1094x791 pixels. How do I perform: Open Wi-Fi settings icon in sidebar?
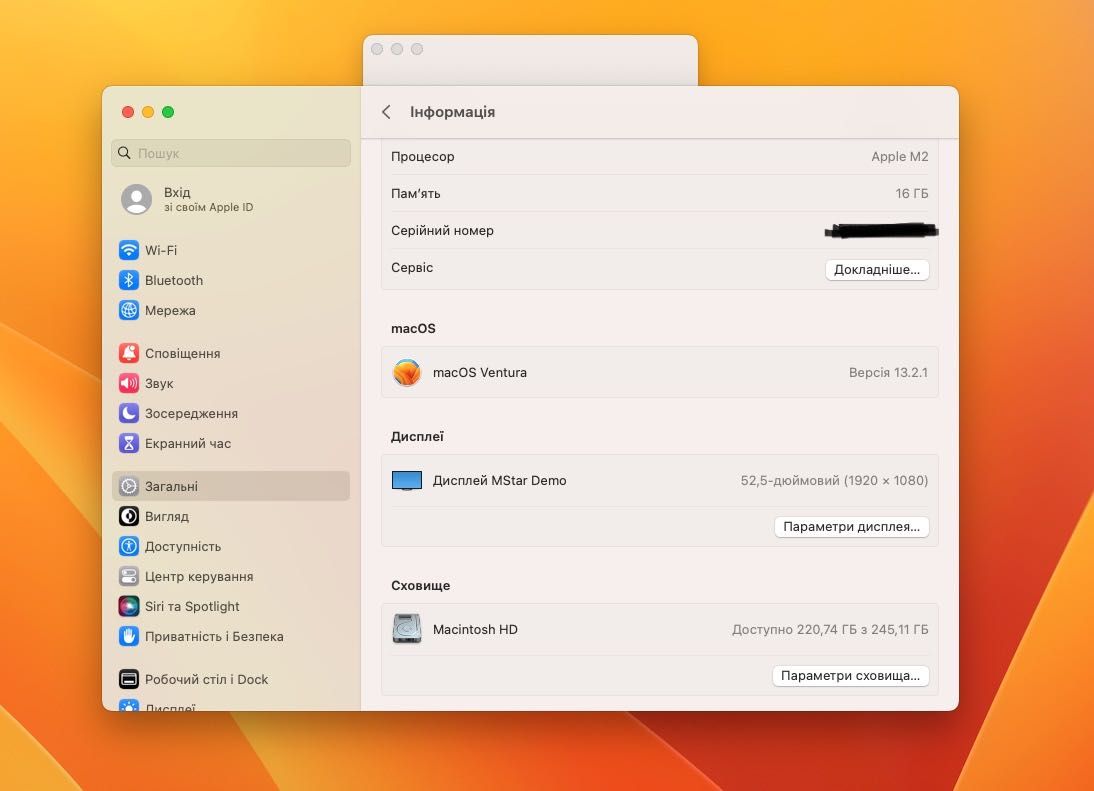click(128, 250)
